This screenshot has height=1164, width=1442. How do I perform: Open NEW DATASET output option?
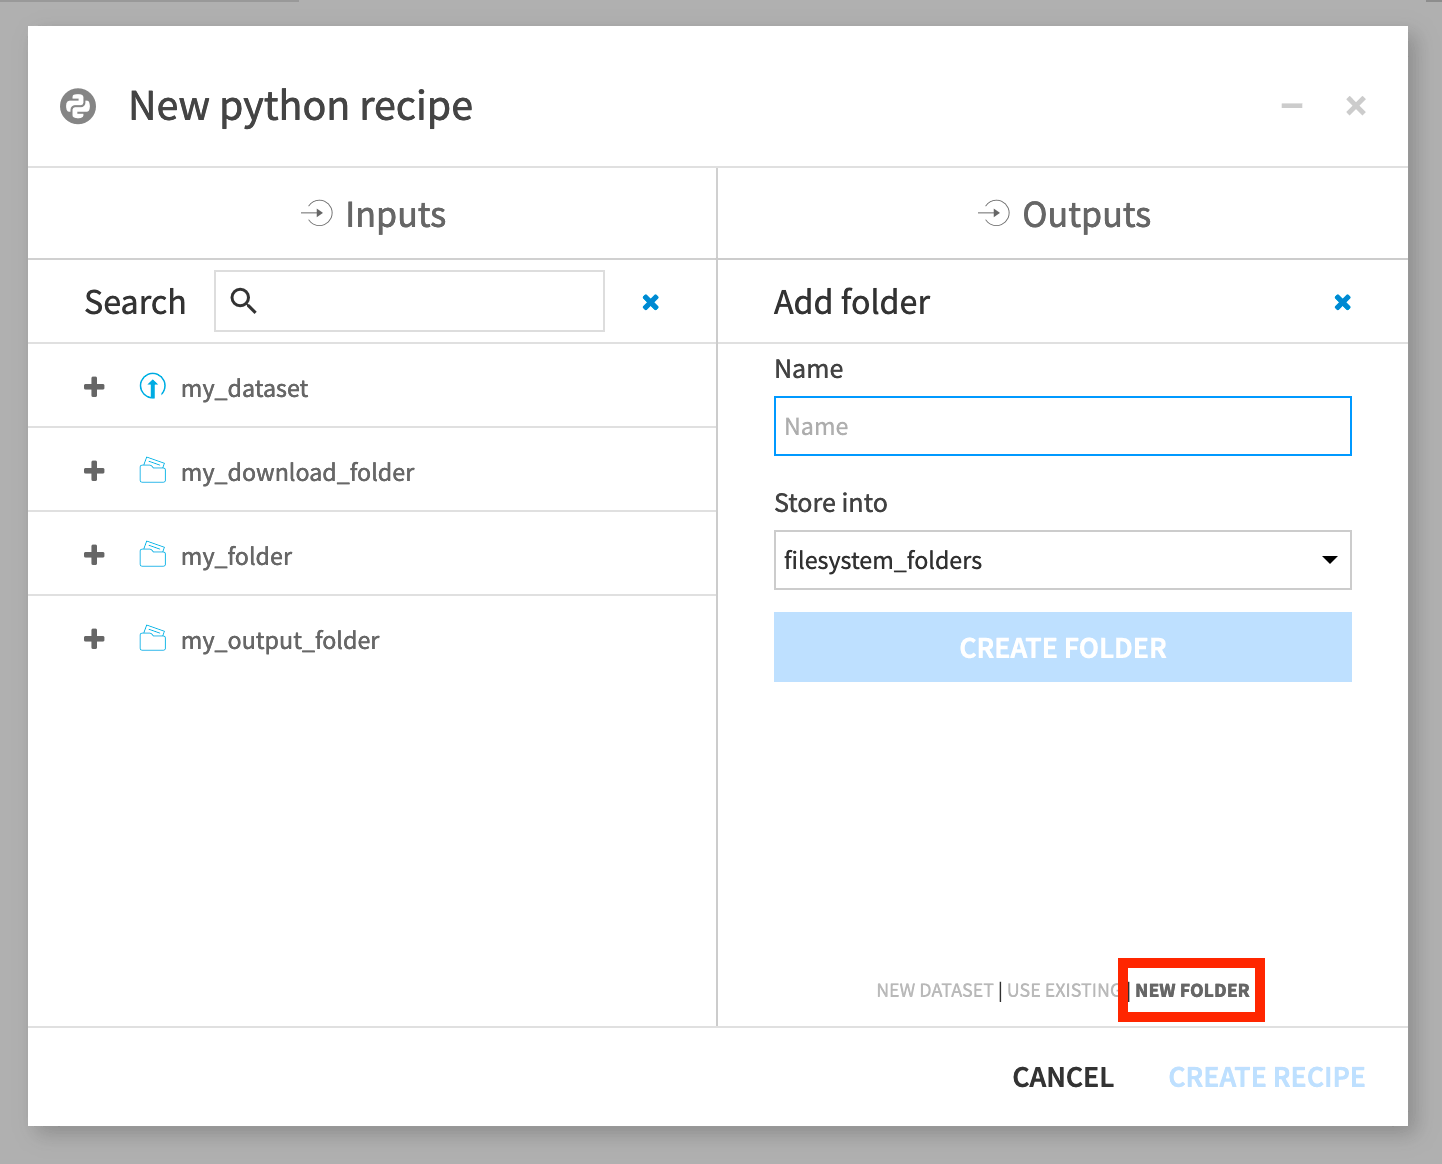coord(934,990)
